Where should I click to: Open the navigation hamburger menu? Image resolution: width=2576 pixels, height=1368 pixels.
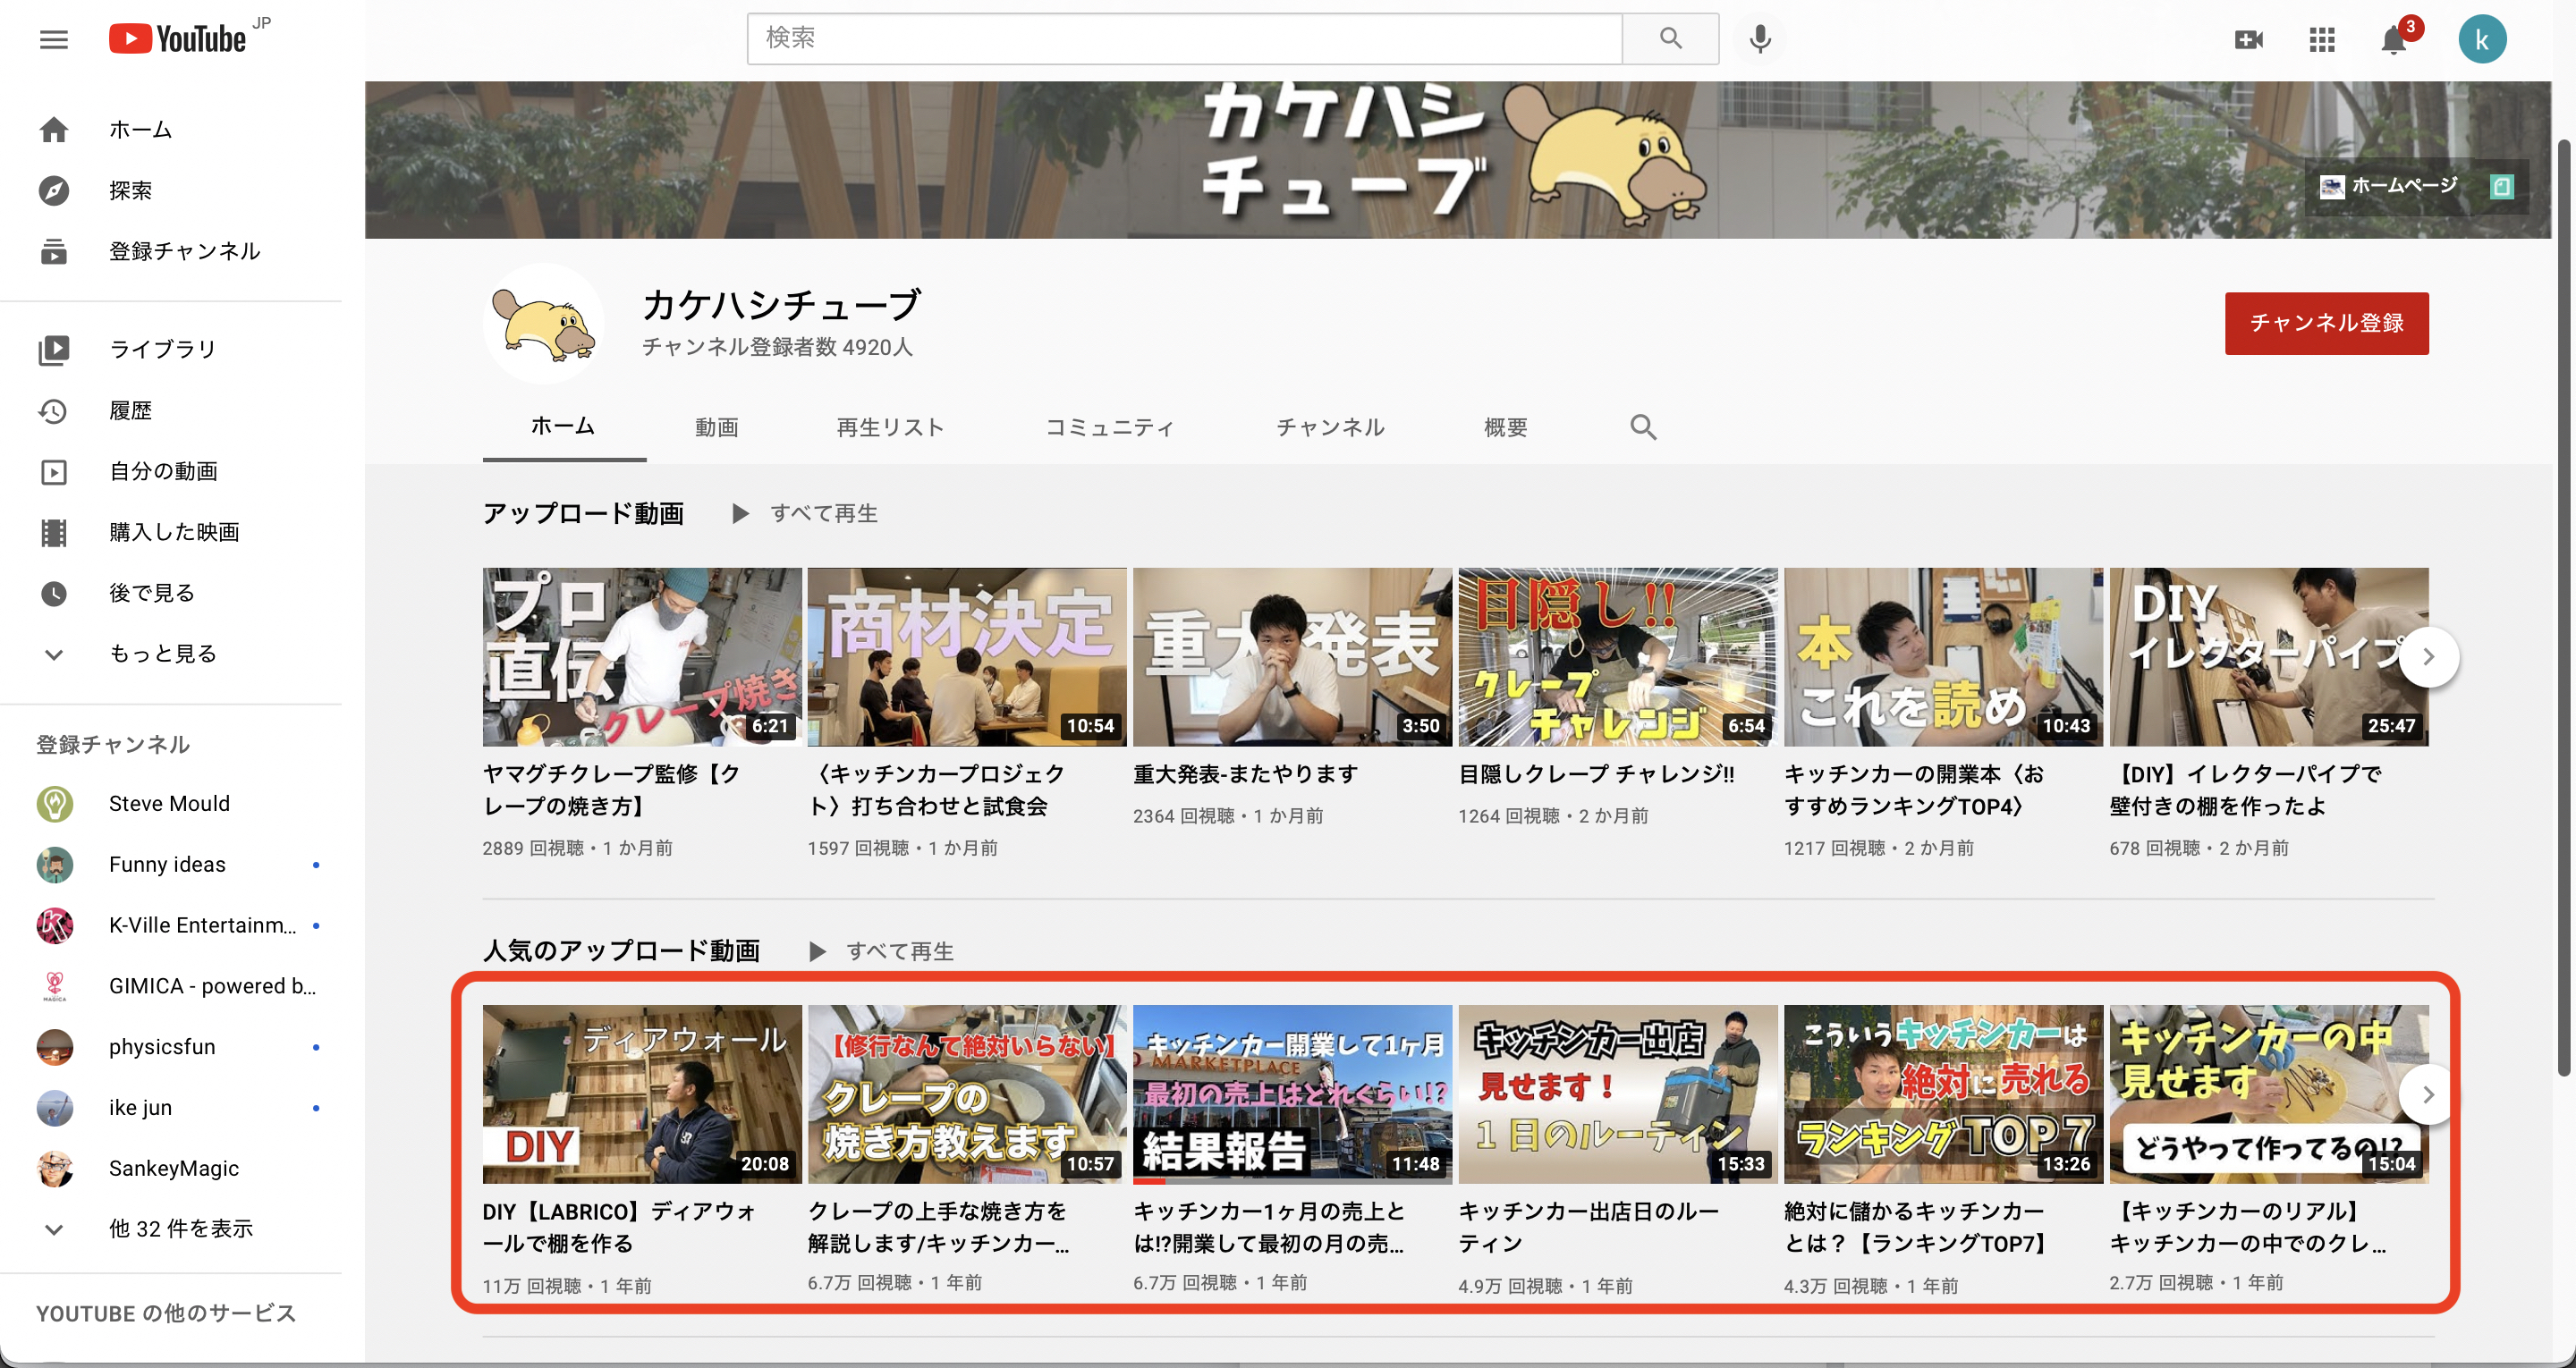[53, 39]
